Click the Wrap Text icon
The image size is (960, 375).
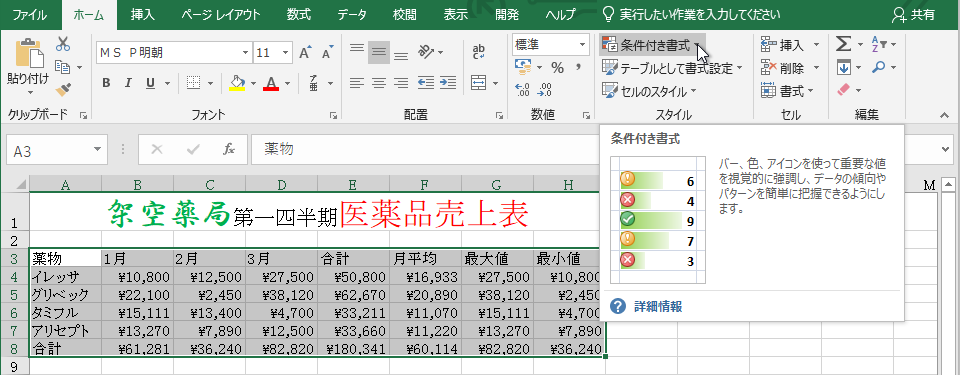479,51
